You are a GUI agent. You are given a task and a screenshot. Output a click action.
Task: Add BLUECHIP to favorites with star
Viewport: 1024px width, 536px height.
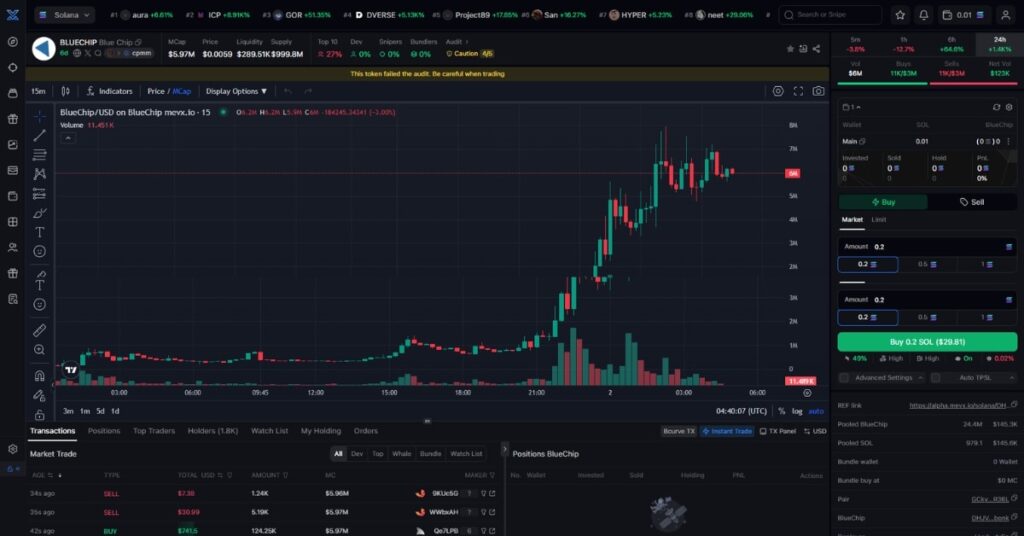click(x=790, y=49)
